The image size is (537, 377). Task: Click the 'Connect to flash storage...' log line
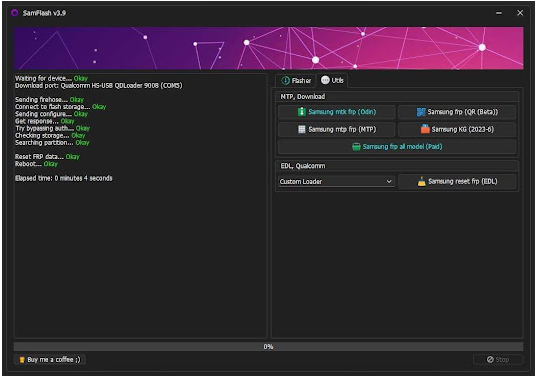point(61,107)
